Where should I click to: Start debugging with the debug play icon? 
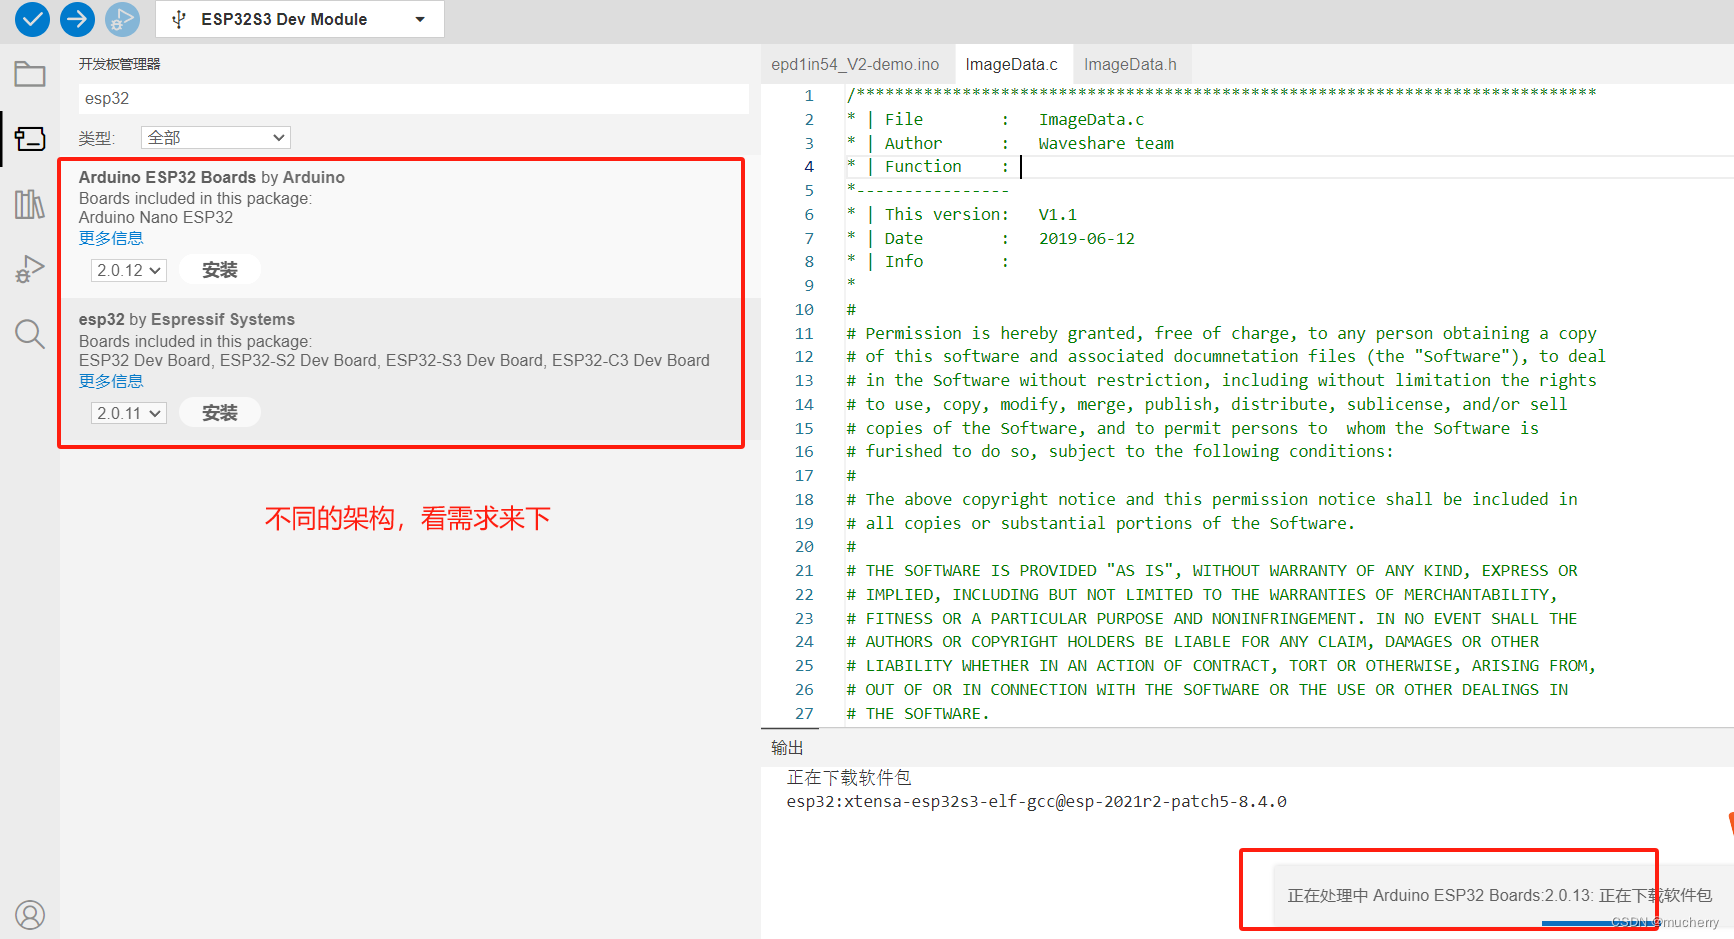coord(122,19)
